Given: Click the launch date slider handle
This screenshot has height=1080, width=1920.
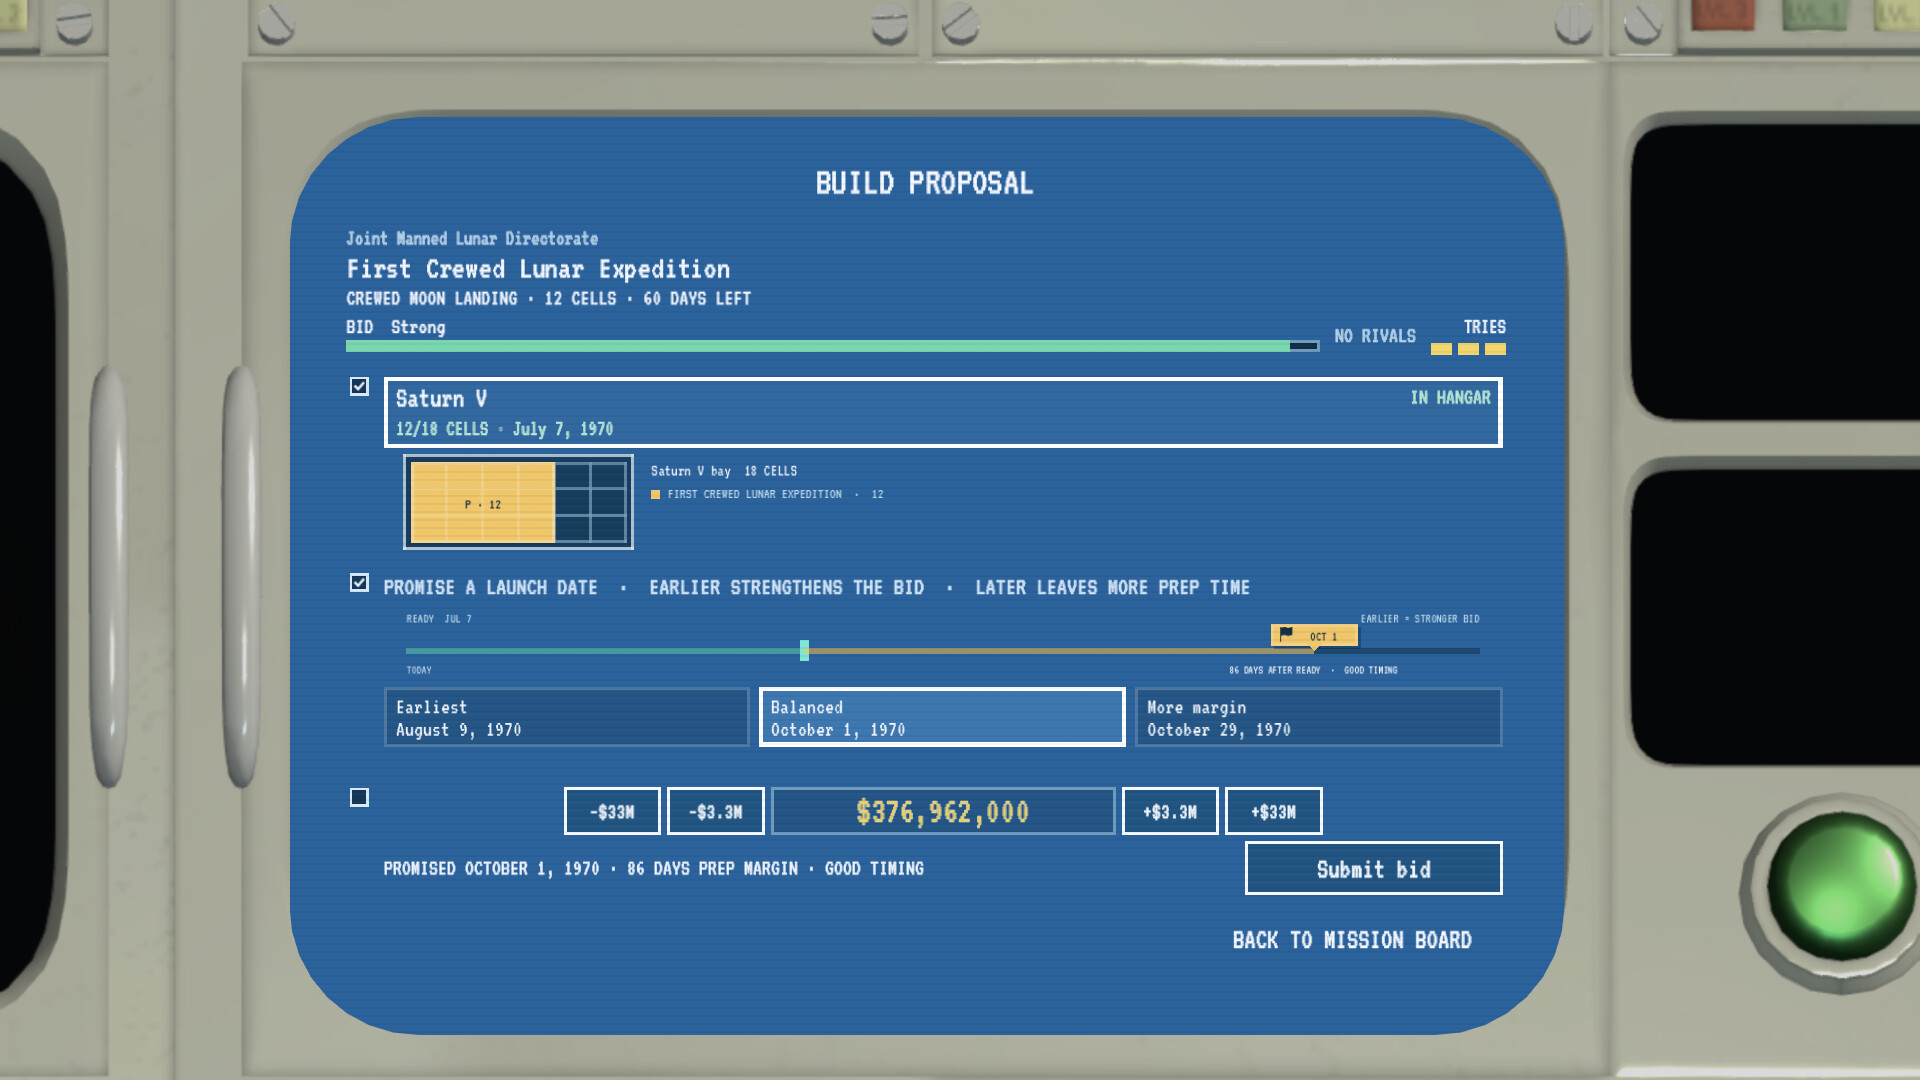Looking at the screenshot, I should point(804,650).
